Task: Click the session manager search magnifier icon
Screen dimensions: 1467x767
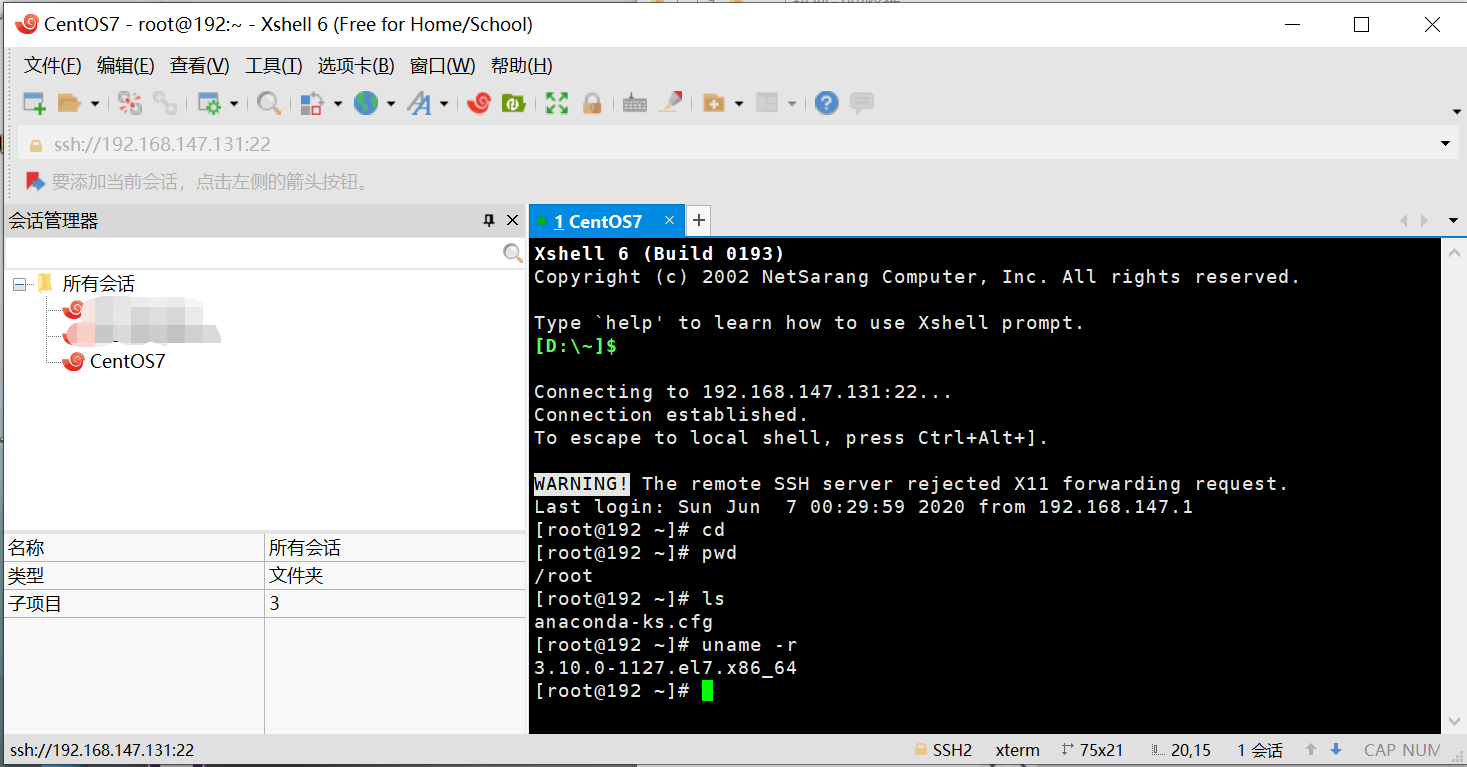Action: [x=512, y=253]
